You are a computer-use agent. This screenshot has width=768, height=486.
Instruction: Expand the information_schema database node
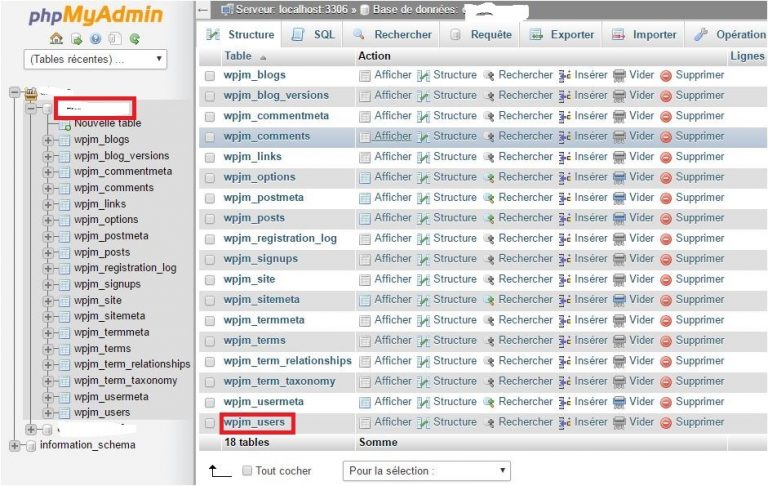[14, 446]
